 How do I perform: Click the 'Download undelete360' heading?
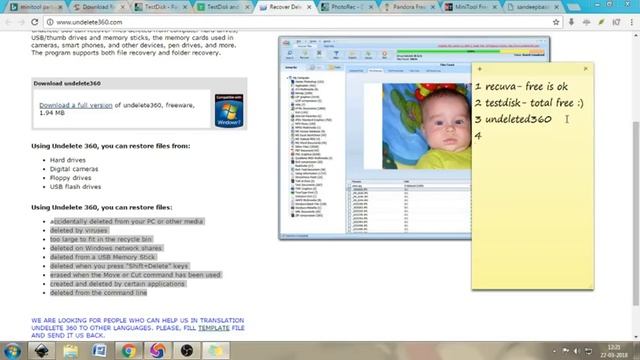coord(67,83)
